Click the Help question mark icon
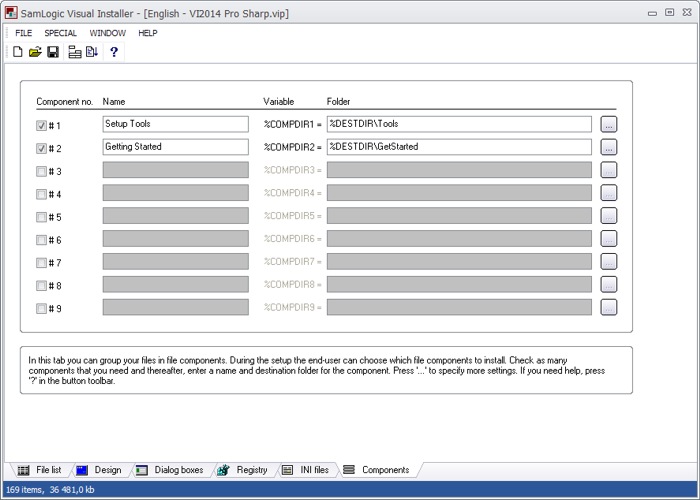 pyautogui.click(x=114, y=52)
